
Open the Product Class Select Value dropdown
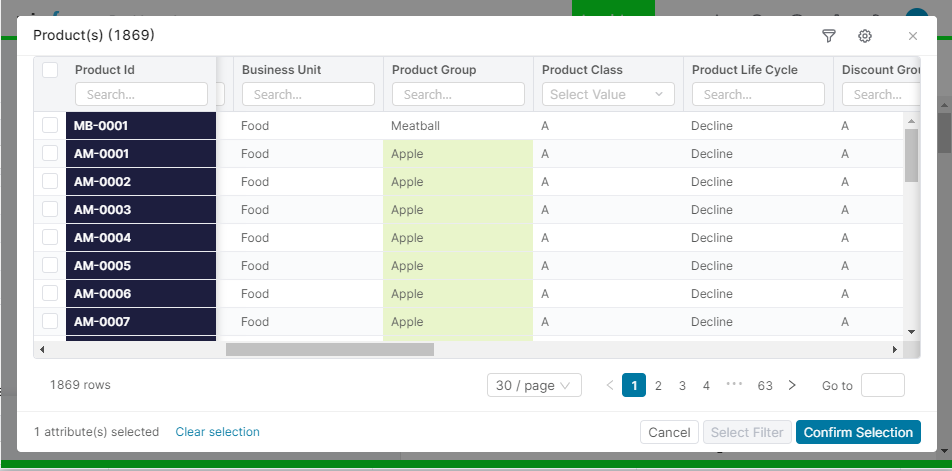click(x=607, y=94)
